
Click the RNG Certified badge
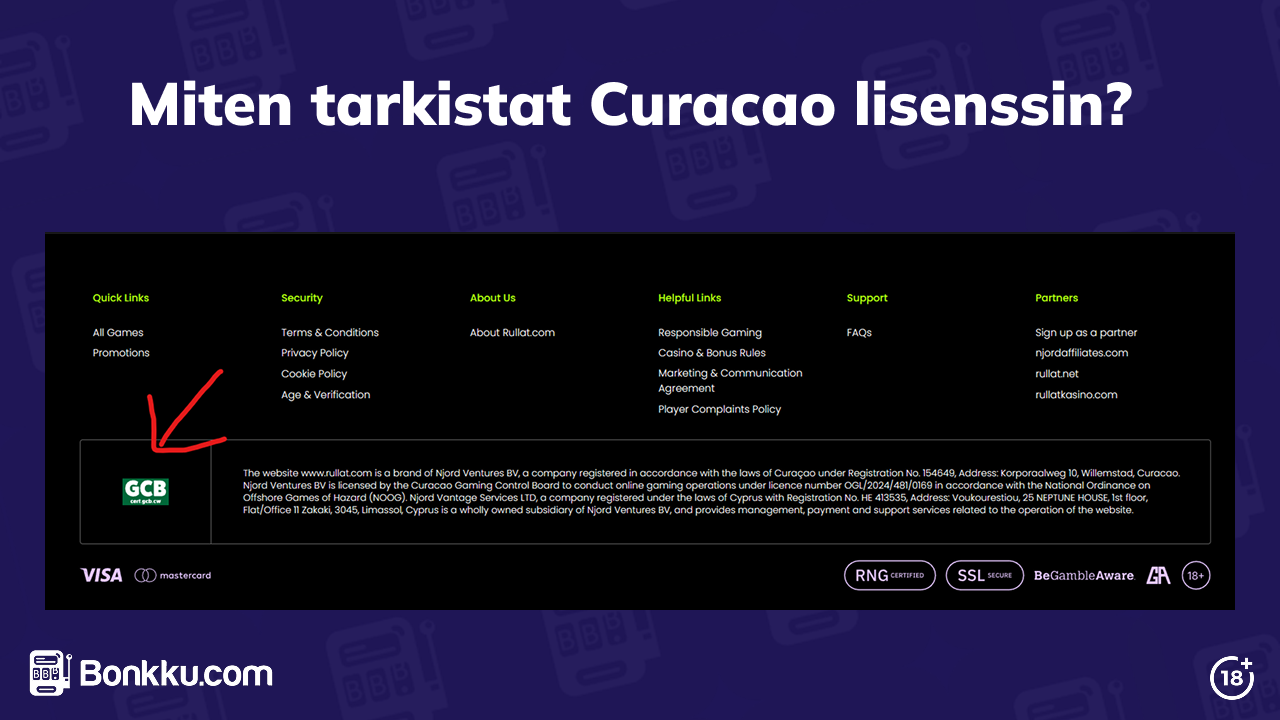(890, 575)
